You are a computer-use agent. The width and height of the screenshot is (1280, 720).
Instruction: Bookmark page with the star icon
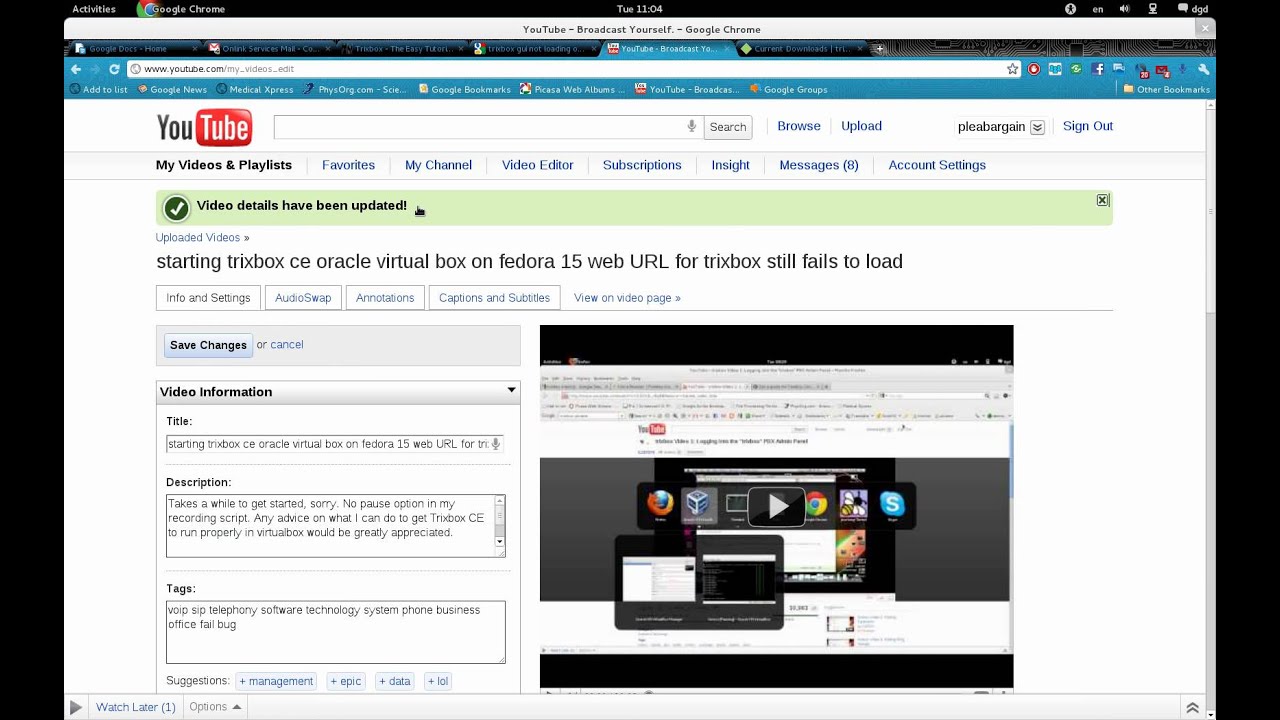pos(1013,69)
